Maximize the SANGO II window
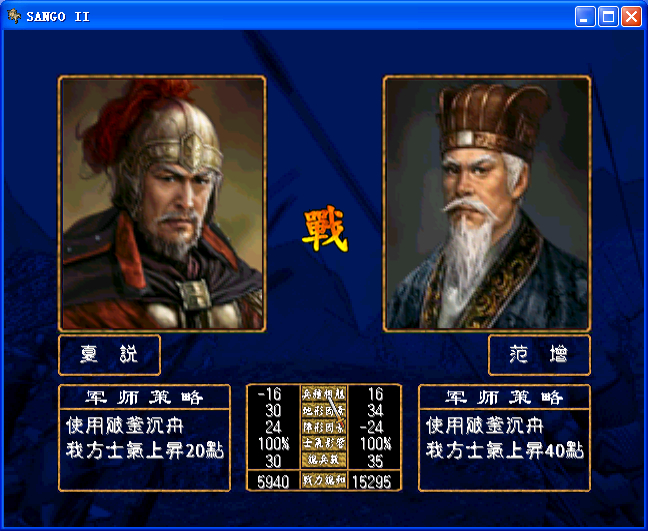 click(x=608, y=17)
